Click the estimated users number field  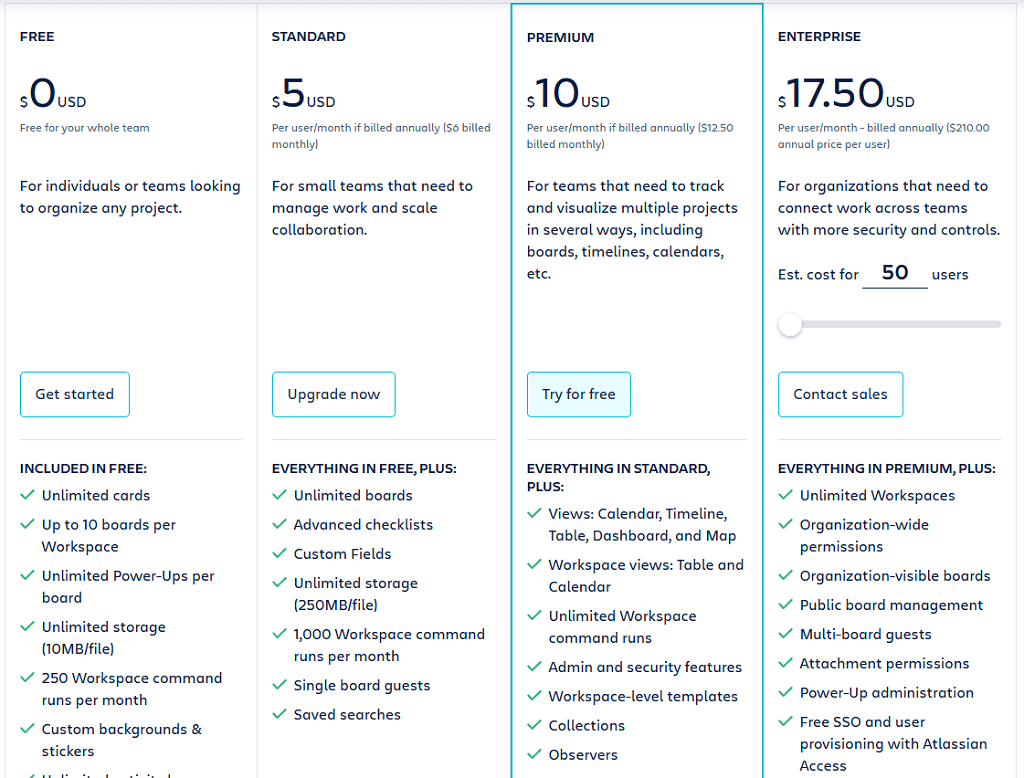pyautogui.click(x=894, y=273)
